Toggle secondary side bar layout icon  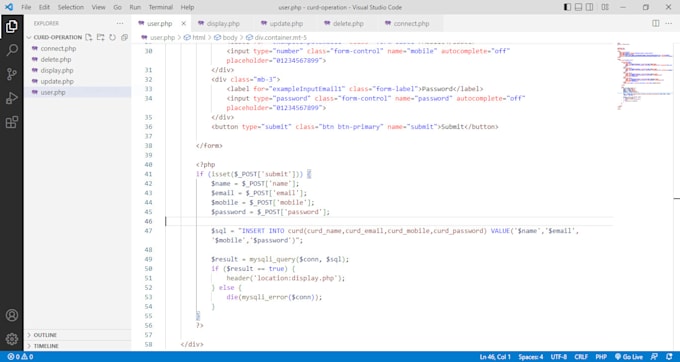(x=590, y=7)
